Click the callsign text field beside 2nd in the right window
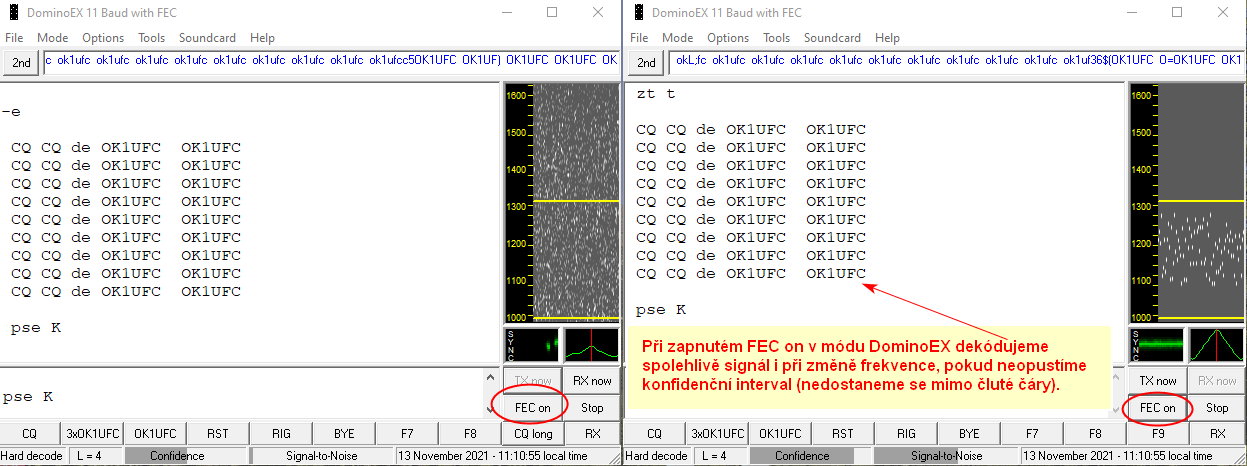This screenshot has height=466, width=1247. click(957, 62)
